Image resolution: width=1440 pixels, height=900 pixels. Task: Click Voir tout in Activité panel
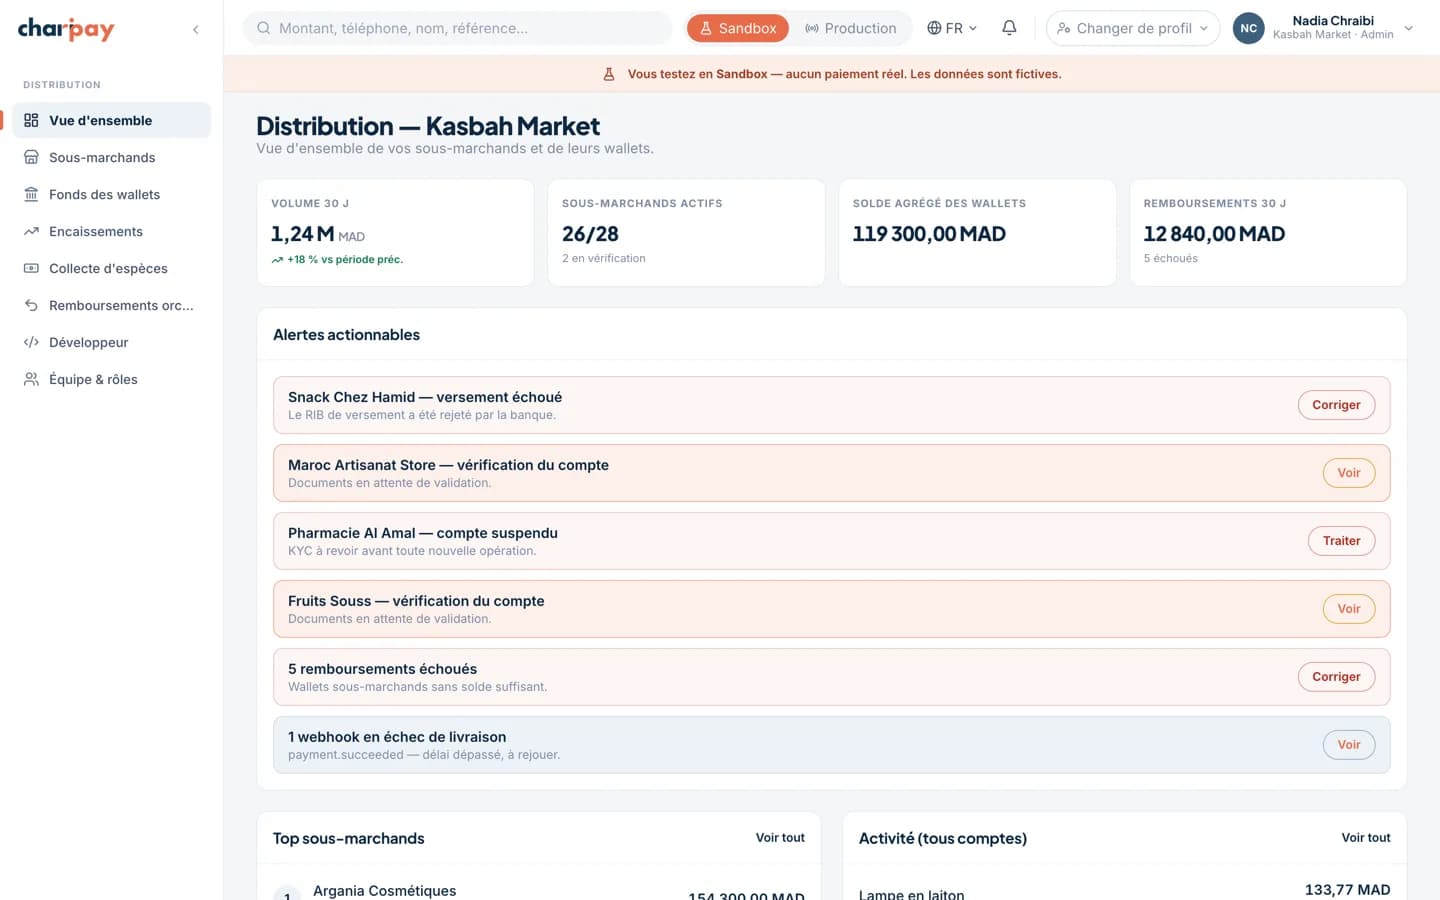pyautogui.click(x=1366, y=838)
